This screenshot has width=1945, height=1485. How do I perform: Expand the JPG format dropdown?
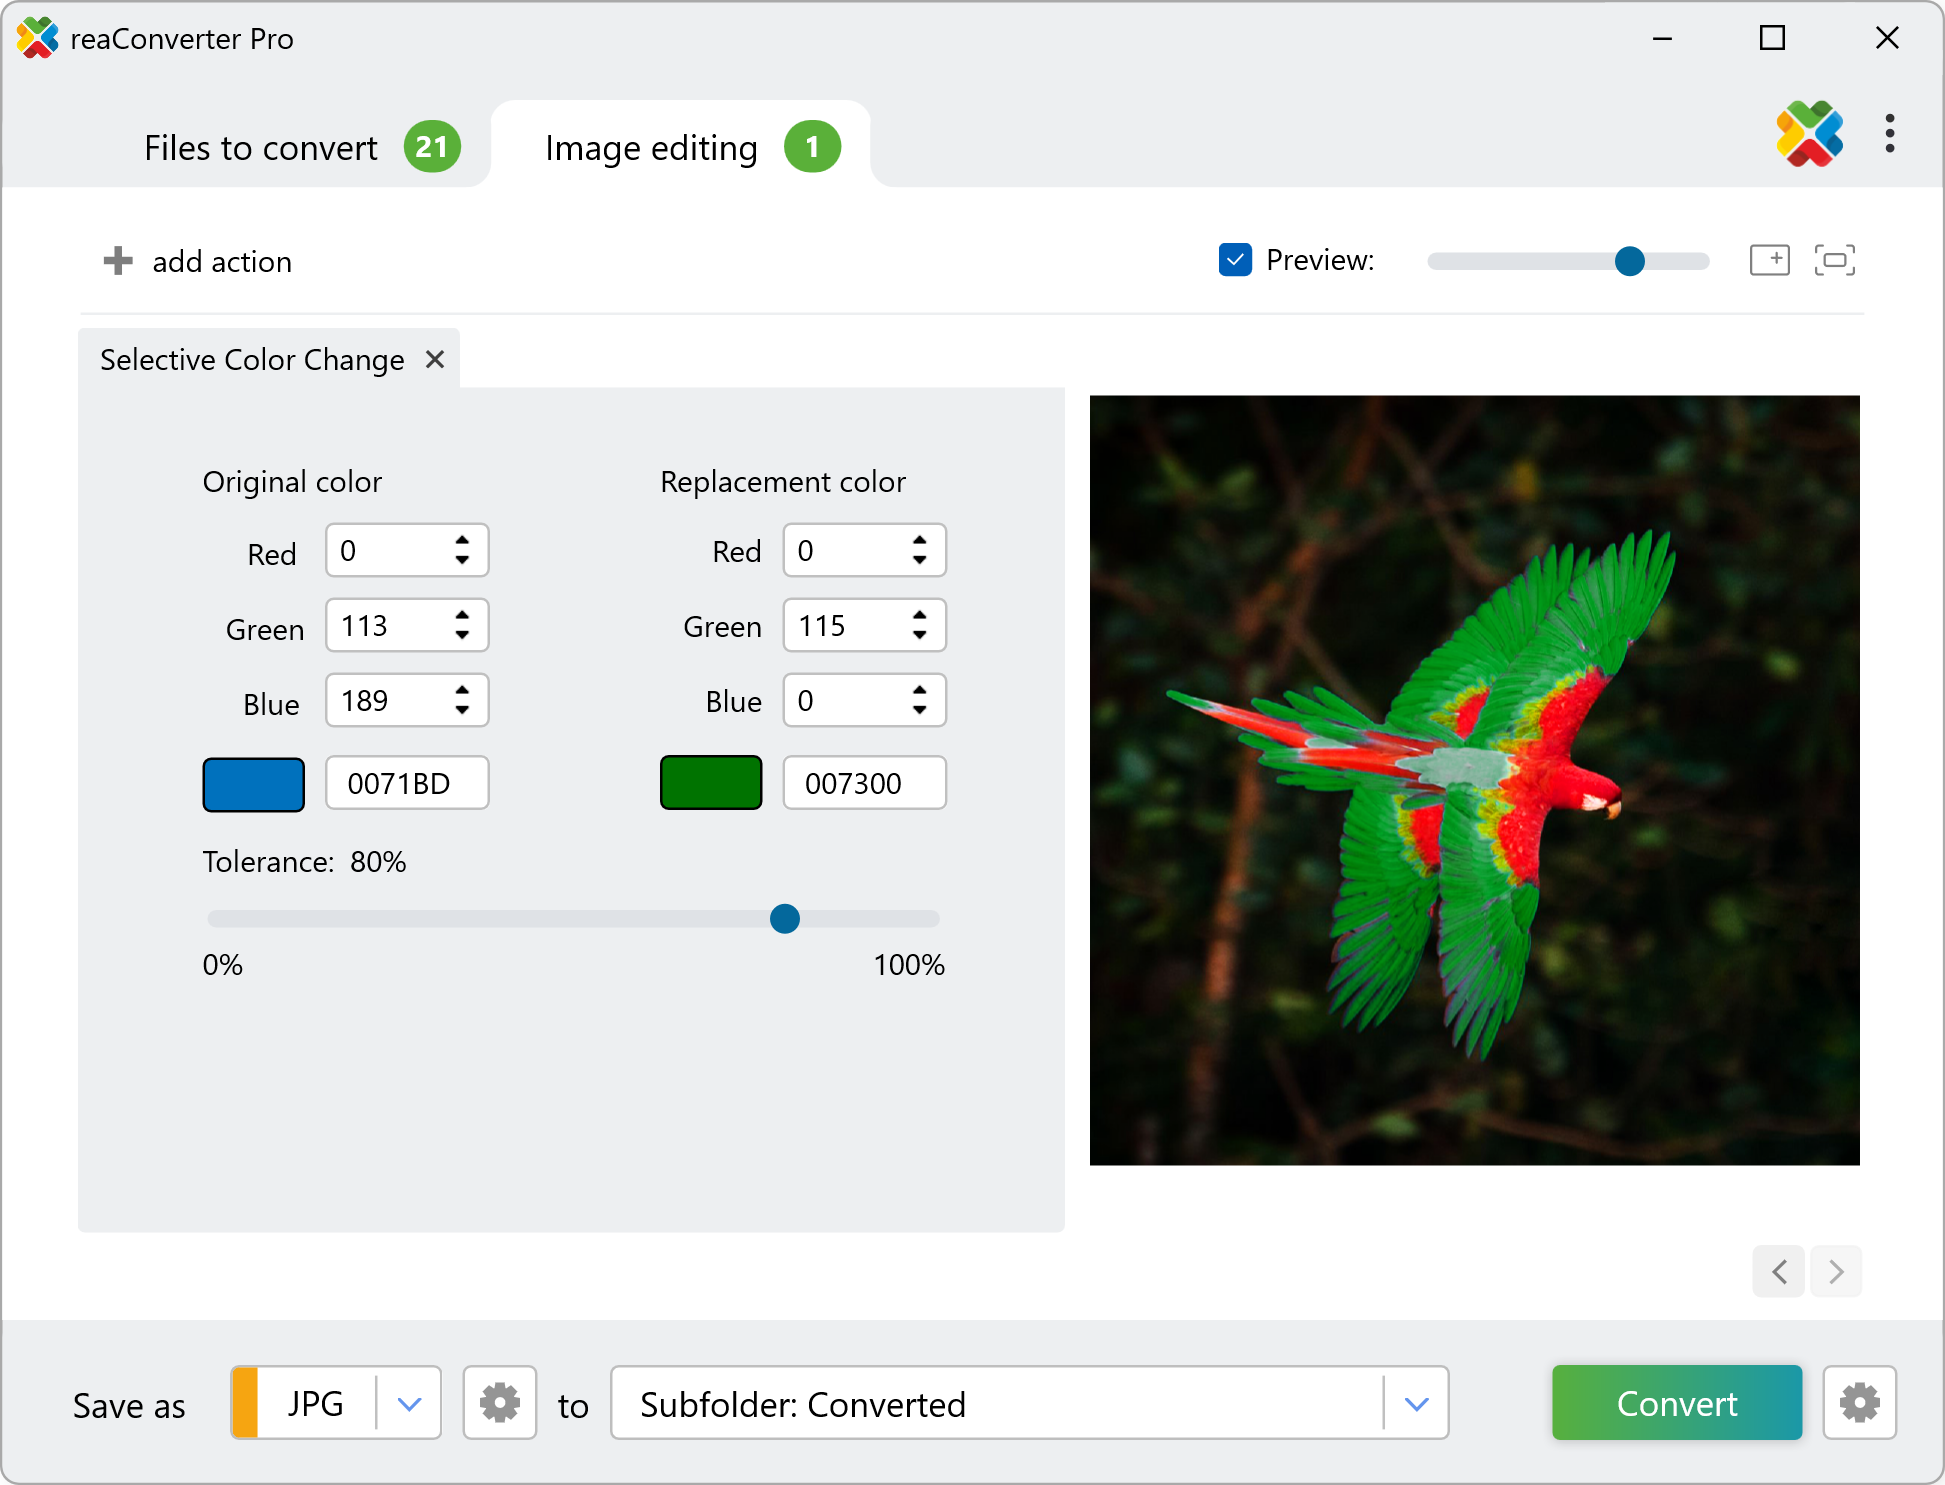pyautogui.click(x=409, y=1403)
